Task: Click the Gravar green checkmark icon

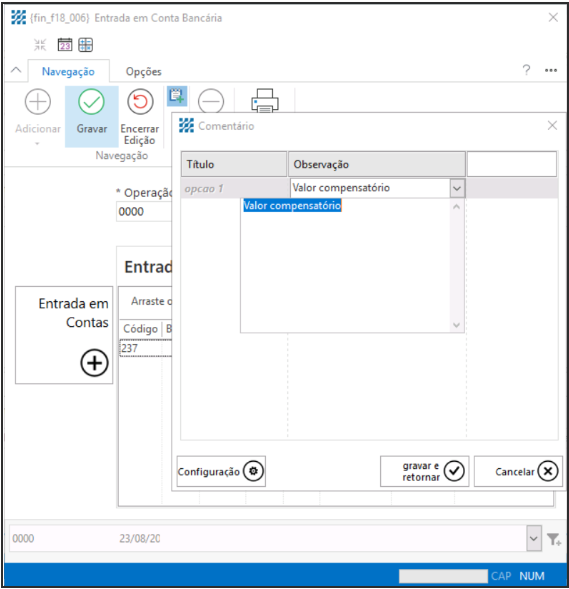Action: (x=91, y=102)
